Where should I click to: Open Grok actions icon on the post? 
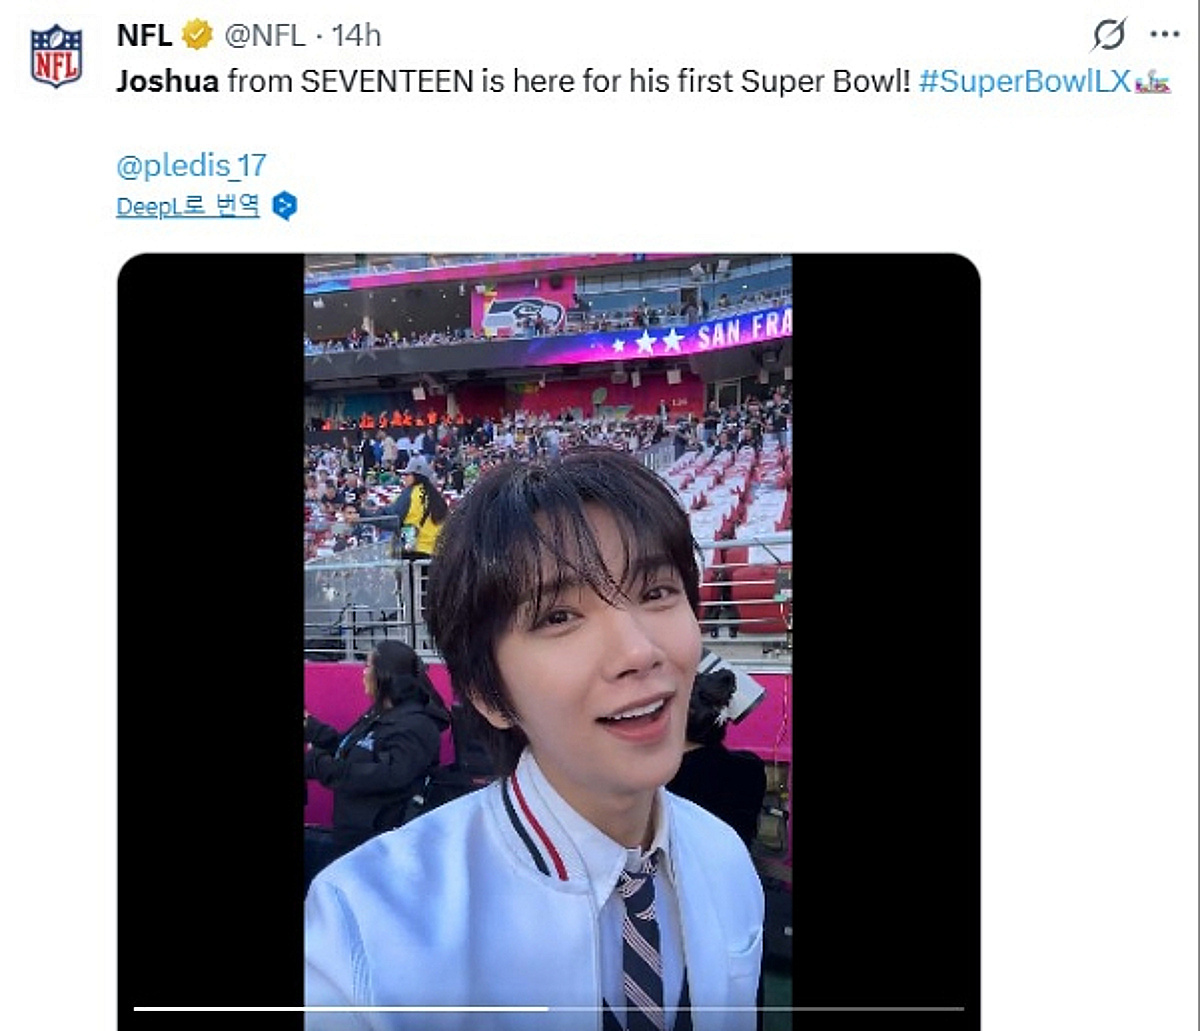1108,36
